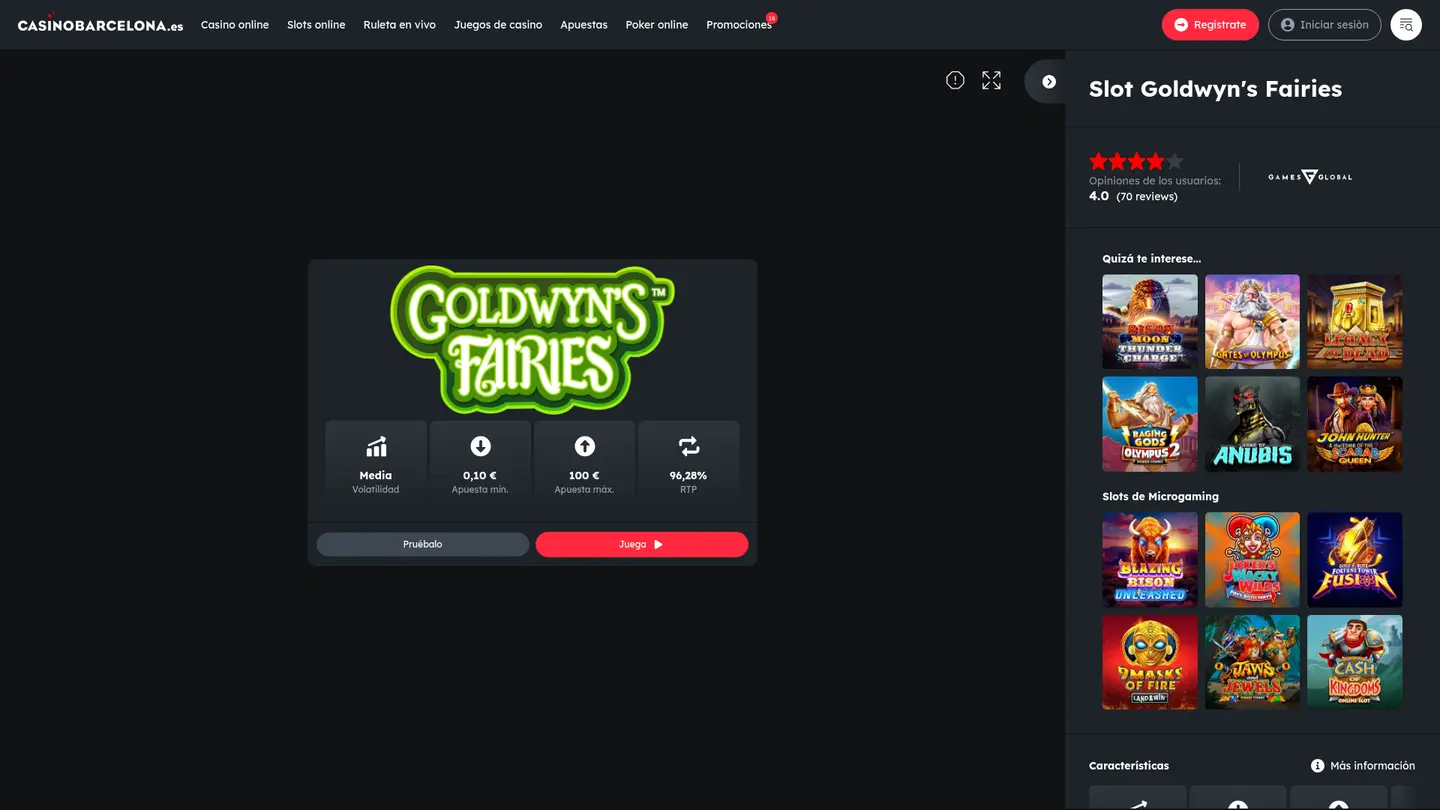1440x810 pixels.
Task: Click the user avatar icon in Iniciar sesión
Action: coord(1288,25)
